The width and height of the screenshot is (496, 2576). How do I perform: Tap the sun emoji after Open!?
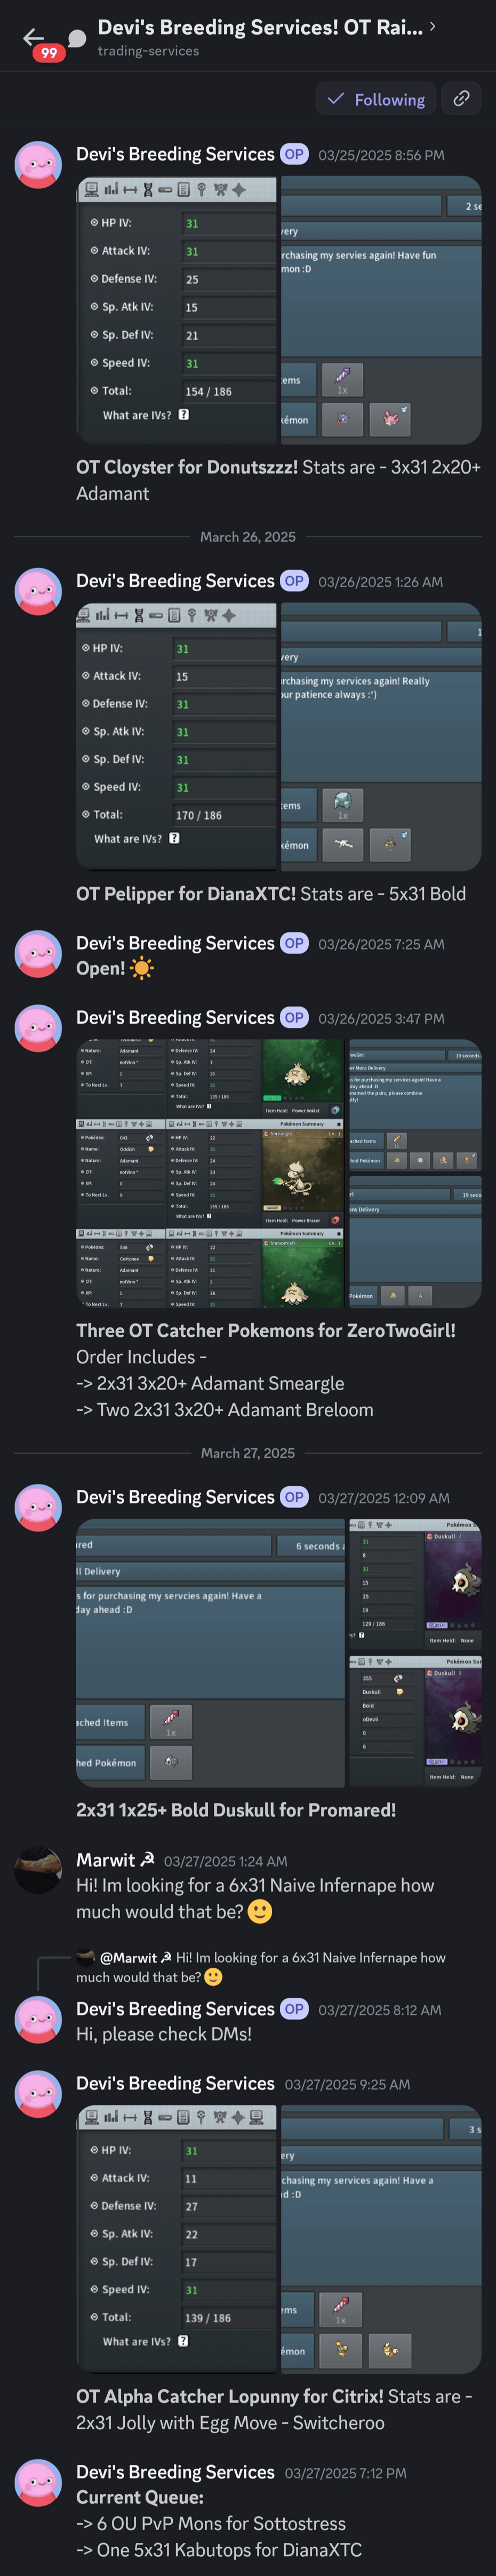[142, 968]
